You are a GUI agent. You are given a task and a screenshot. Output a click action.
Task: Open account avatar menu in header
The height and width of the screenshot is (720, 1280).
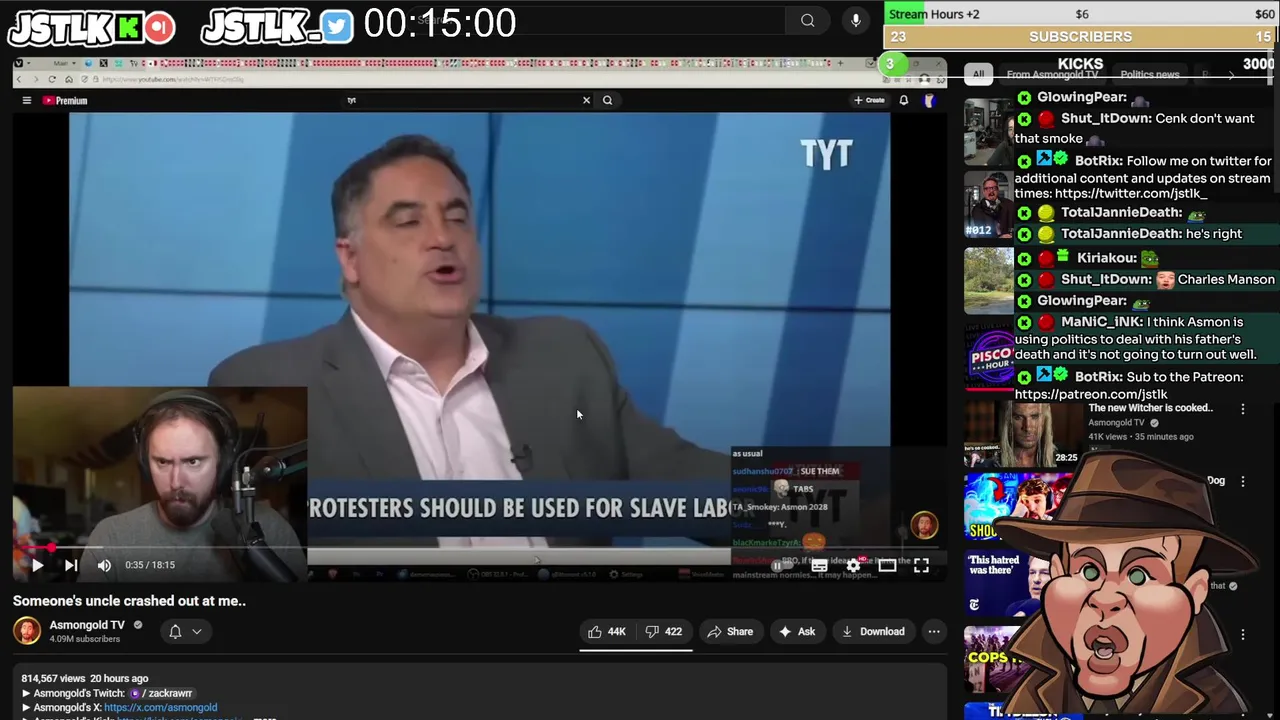coord(930,100)
